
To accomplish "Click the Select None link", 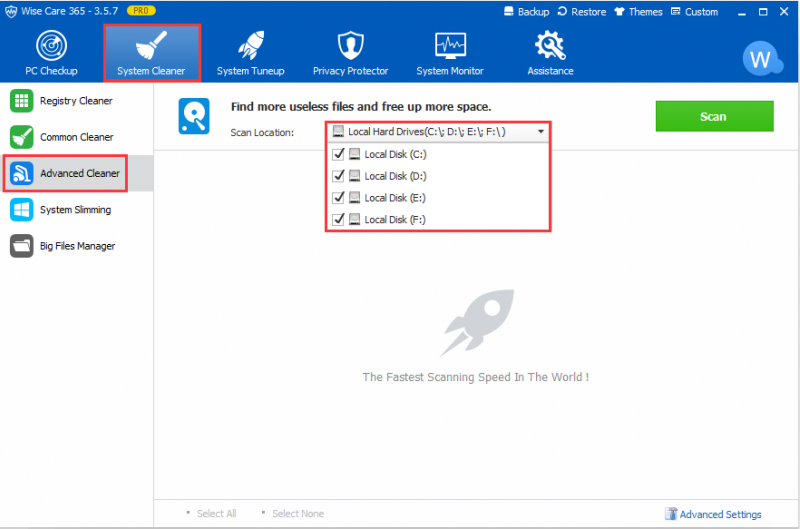I will pos(298,514).
